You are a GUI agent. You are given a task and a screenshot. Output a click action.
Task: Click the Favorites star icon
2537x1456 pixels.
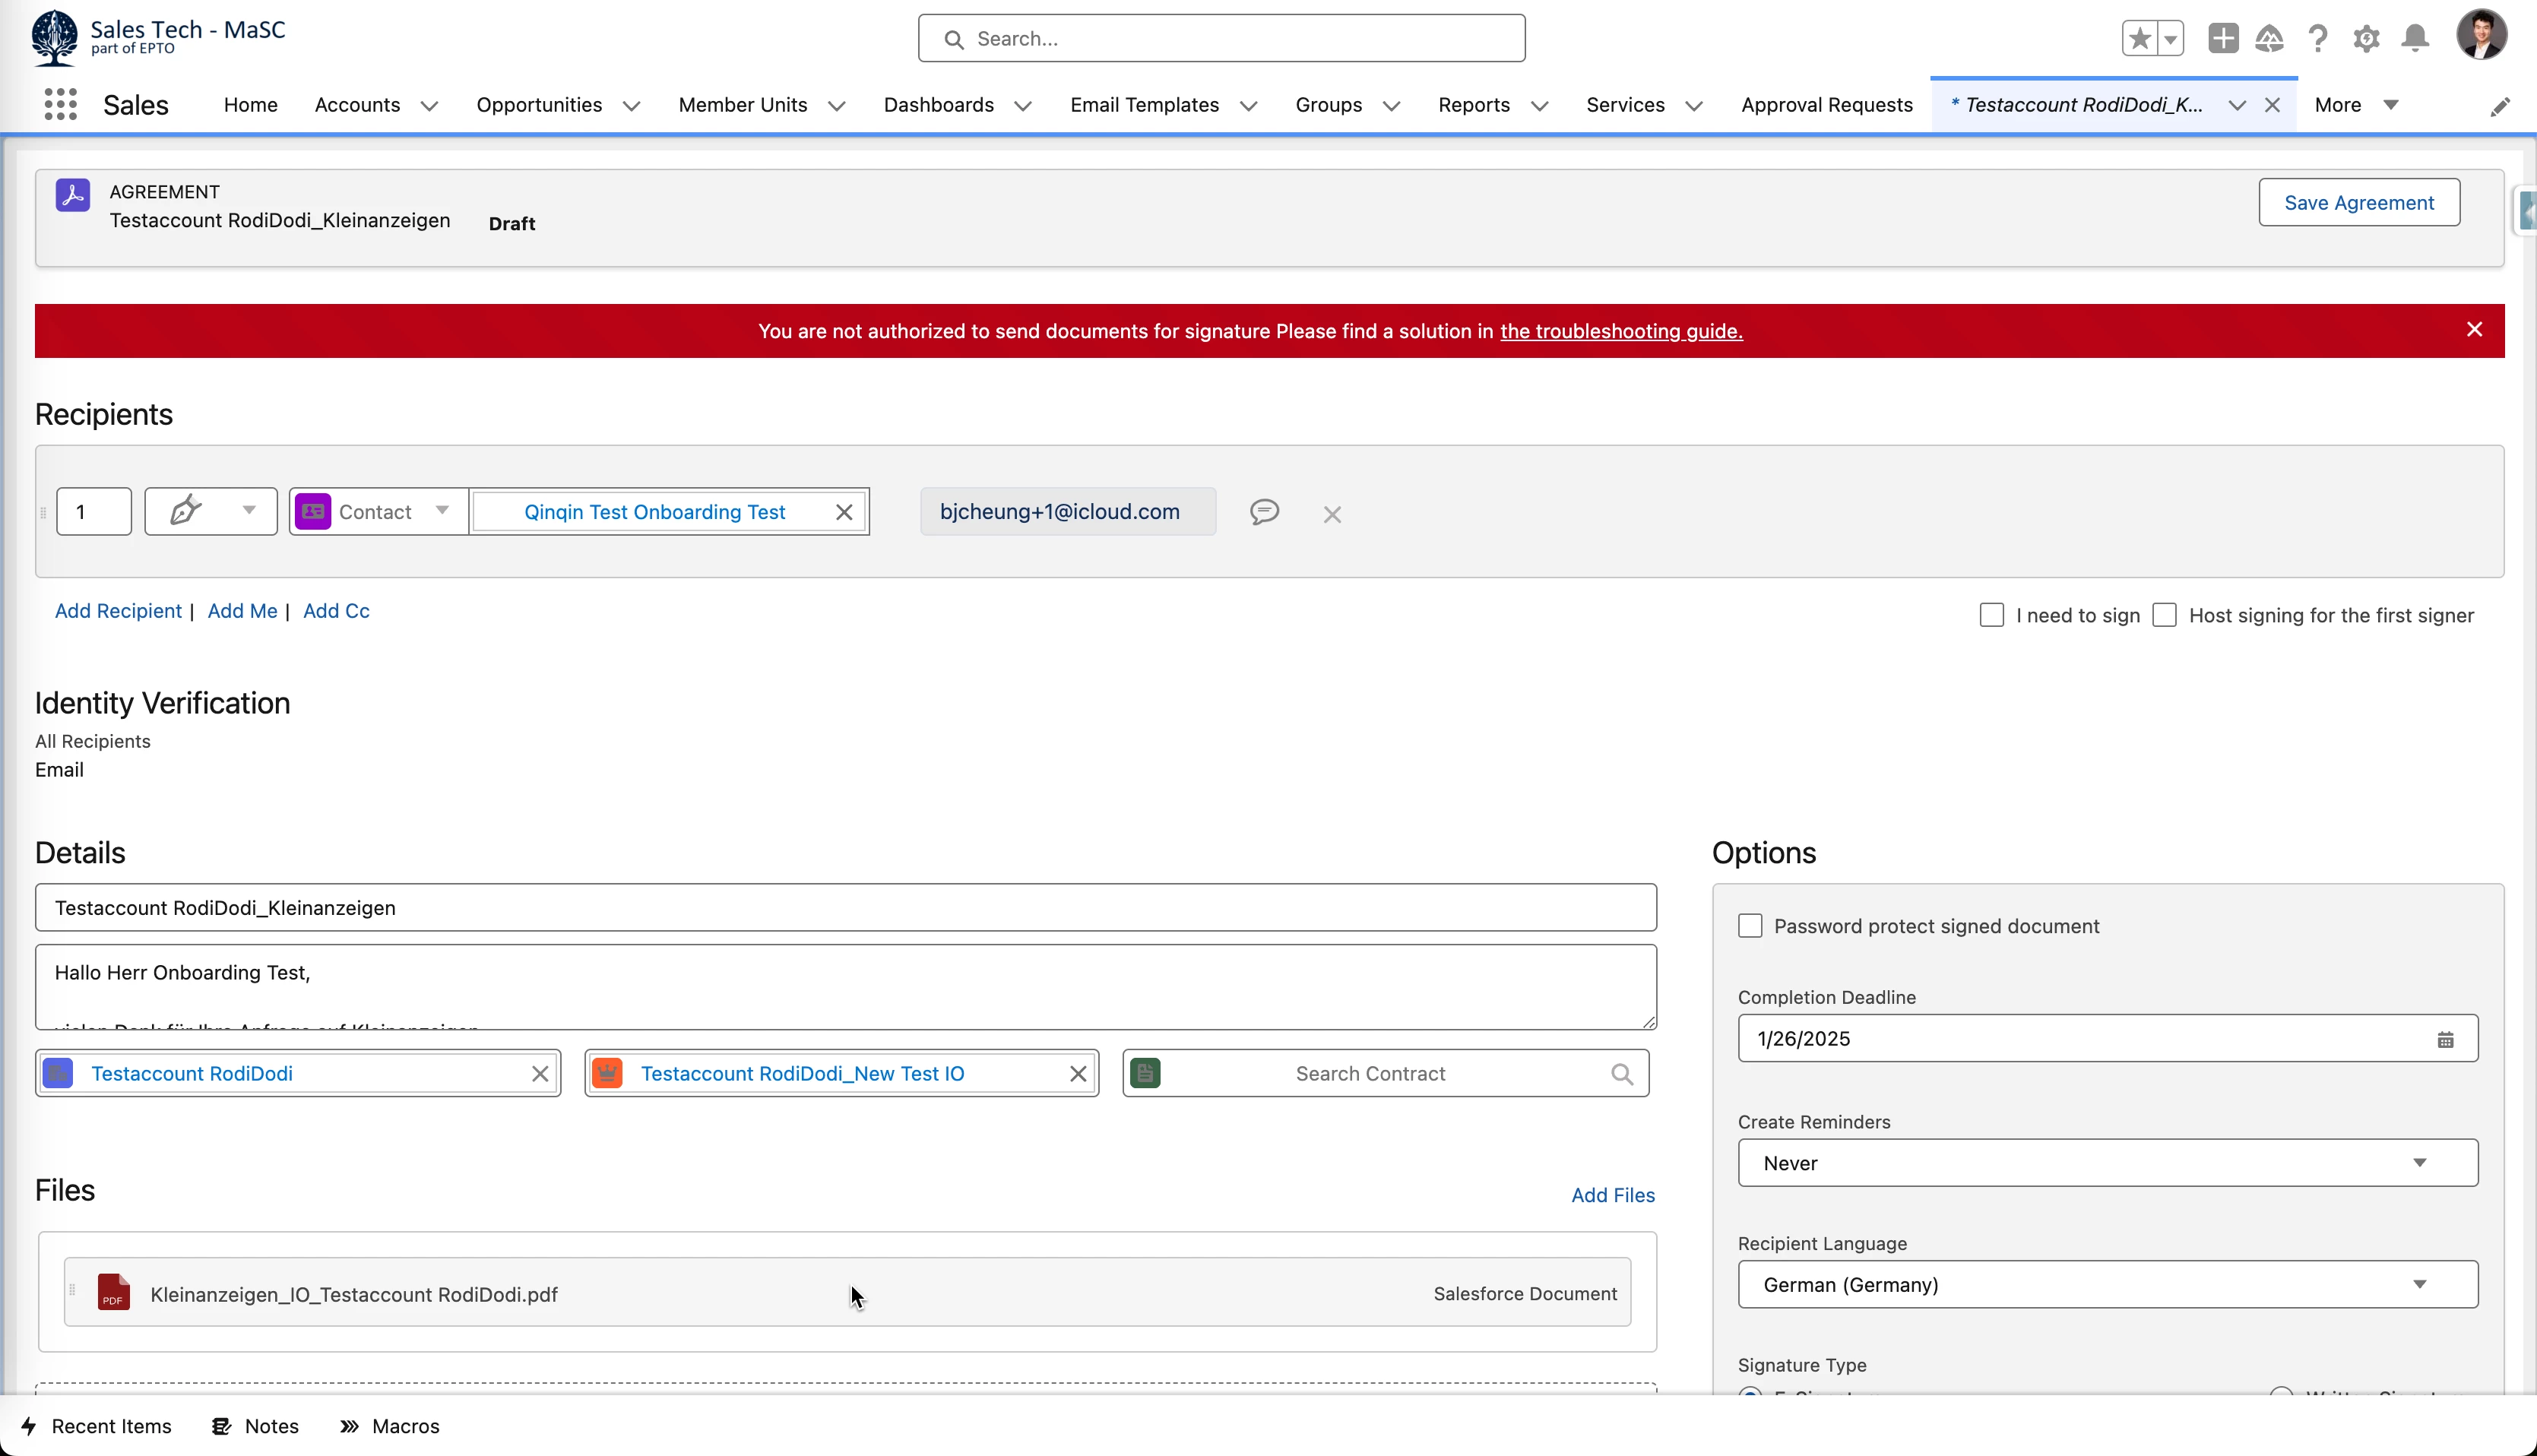click(x=2139, y=38)
